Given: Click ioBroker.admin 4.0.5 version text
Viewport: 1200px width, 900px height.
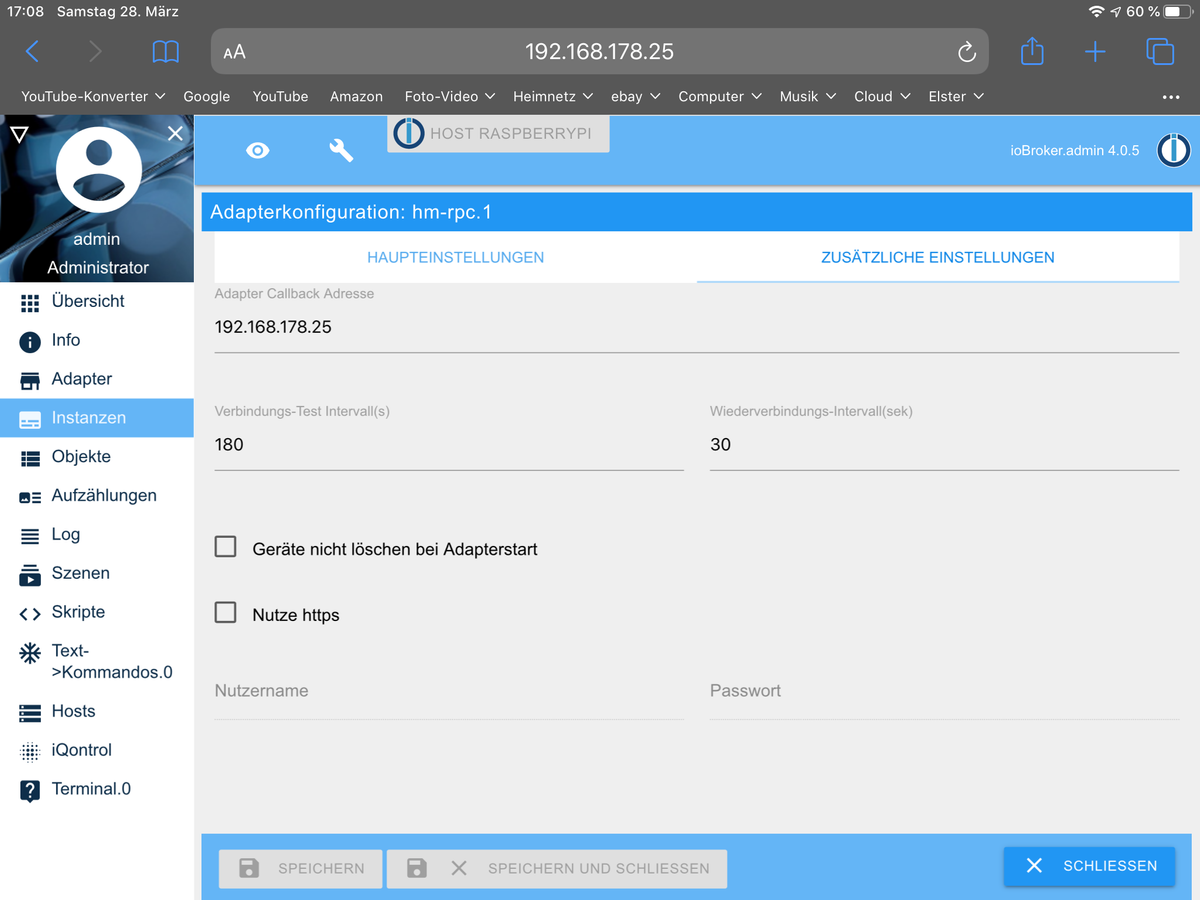Looking at the screenshot, I should click(1075, 151).
